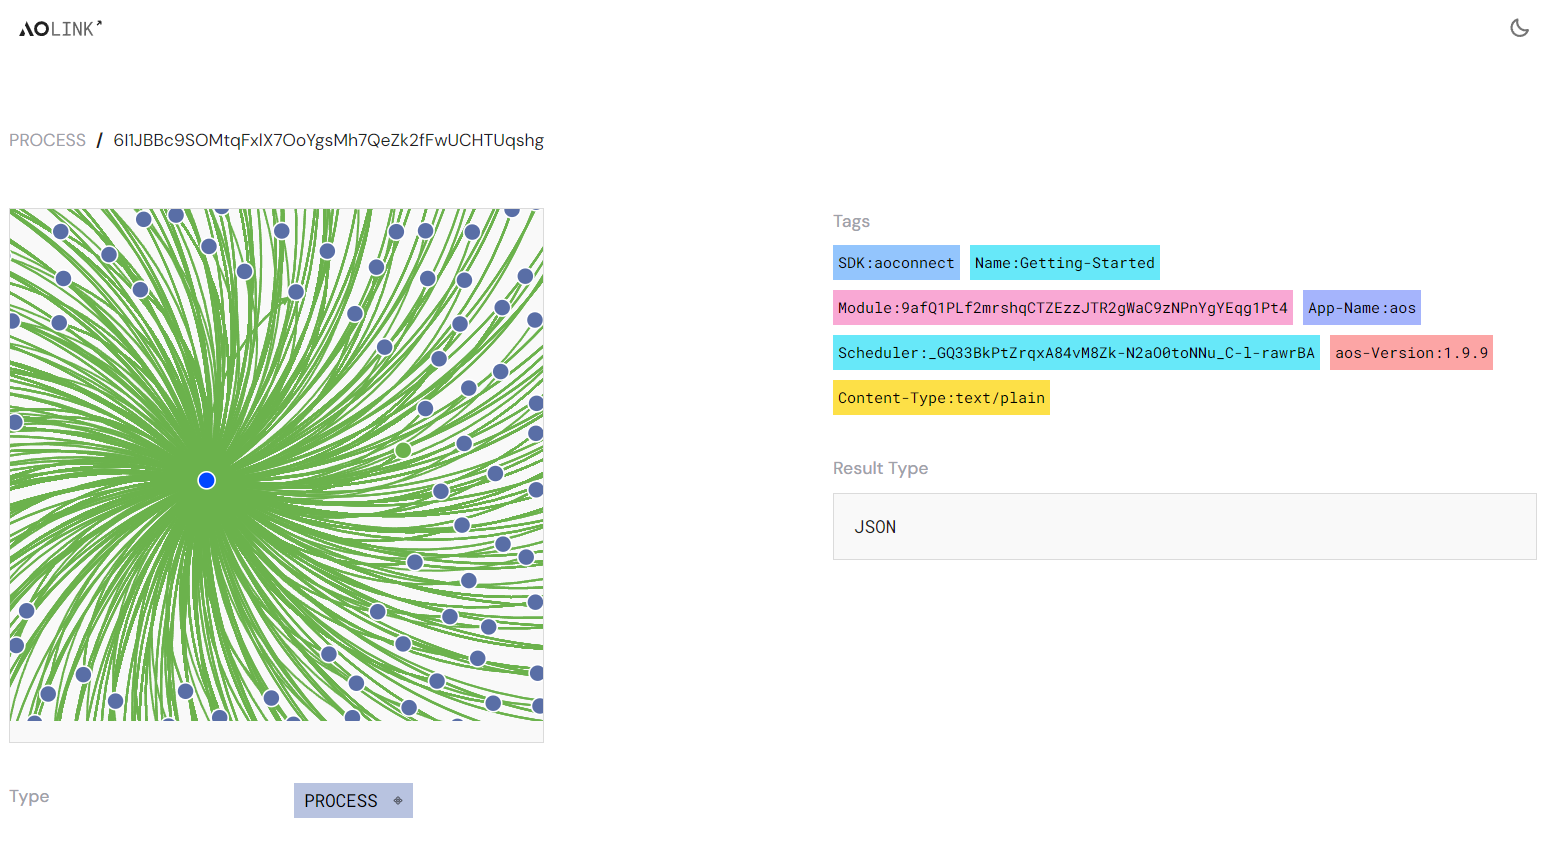Click the pink Module tag
This screenshot has width=1544, height=843.
(x=1062, y=308)
